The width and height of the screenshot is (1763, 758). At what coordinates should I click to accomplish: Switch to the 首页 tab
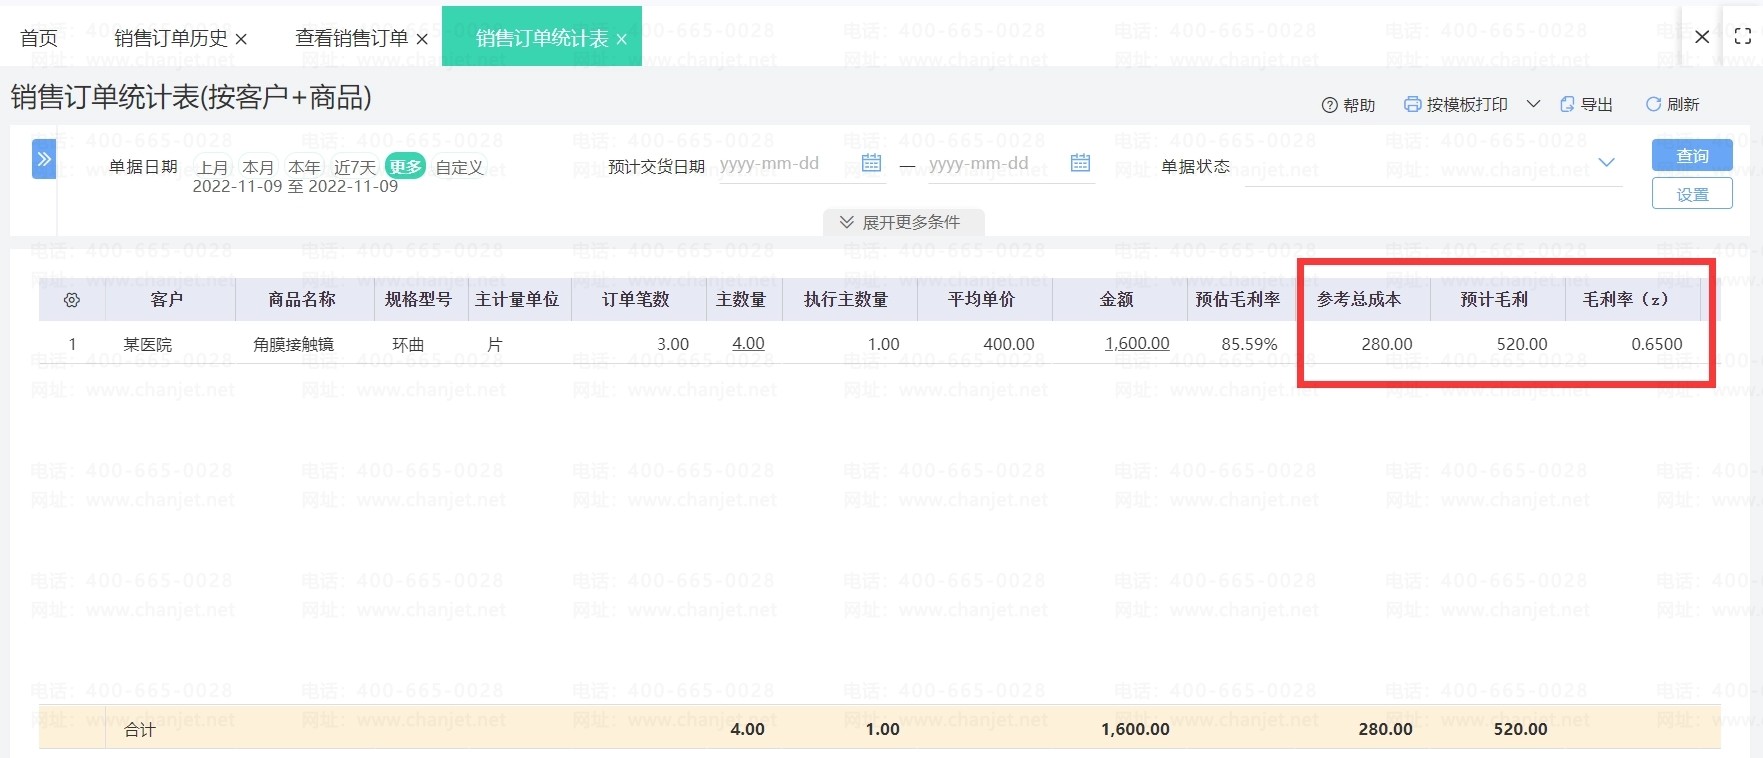click(x=39, y=39)
